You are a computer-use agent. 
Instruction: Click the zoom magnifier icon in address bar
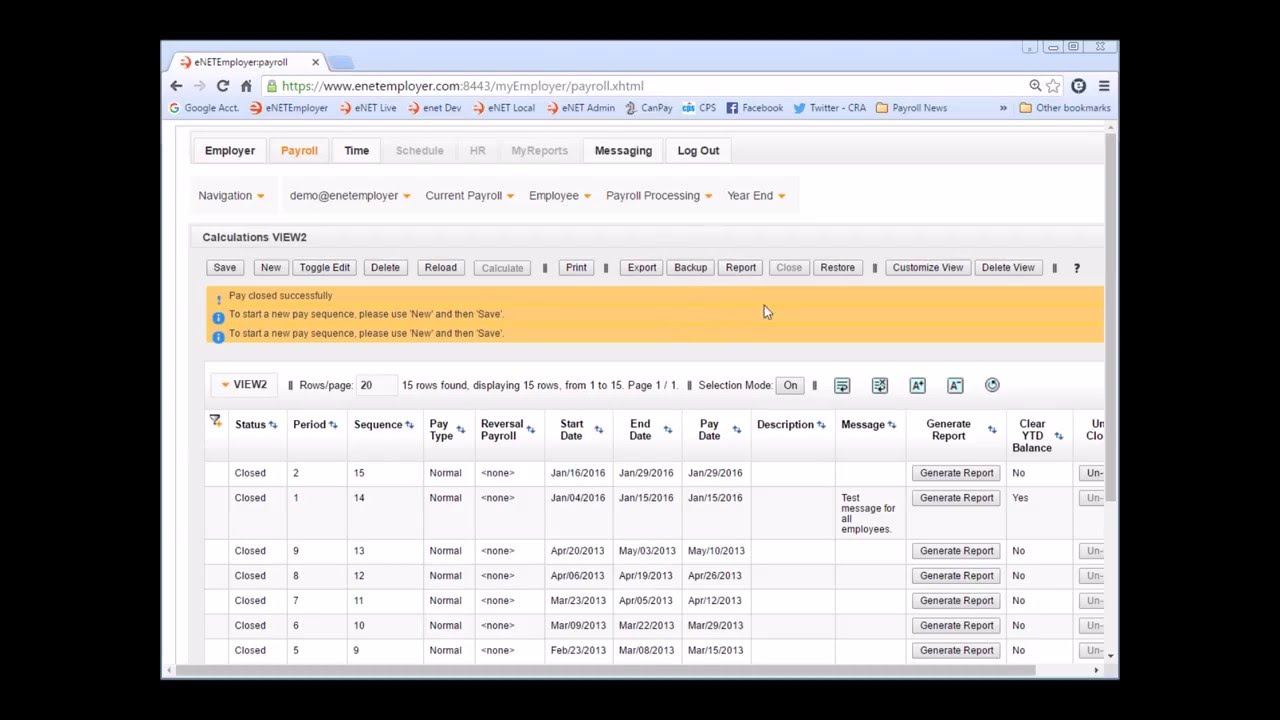pyautogui.click(x=1035, y=86)
